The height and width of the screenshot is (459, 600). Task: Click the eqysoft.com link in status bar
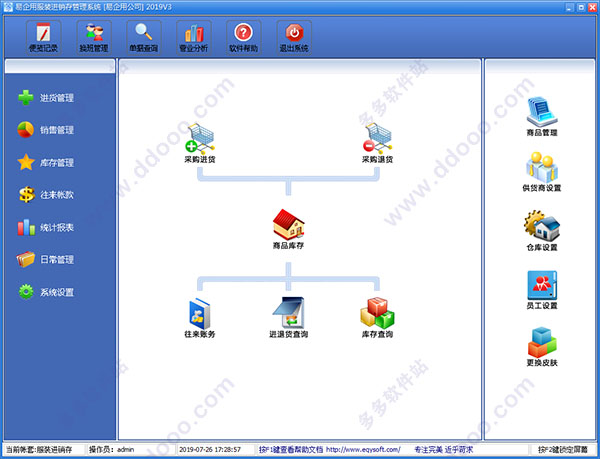363,449
